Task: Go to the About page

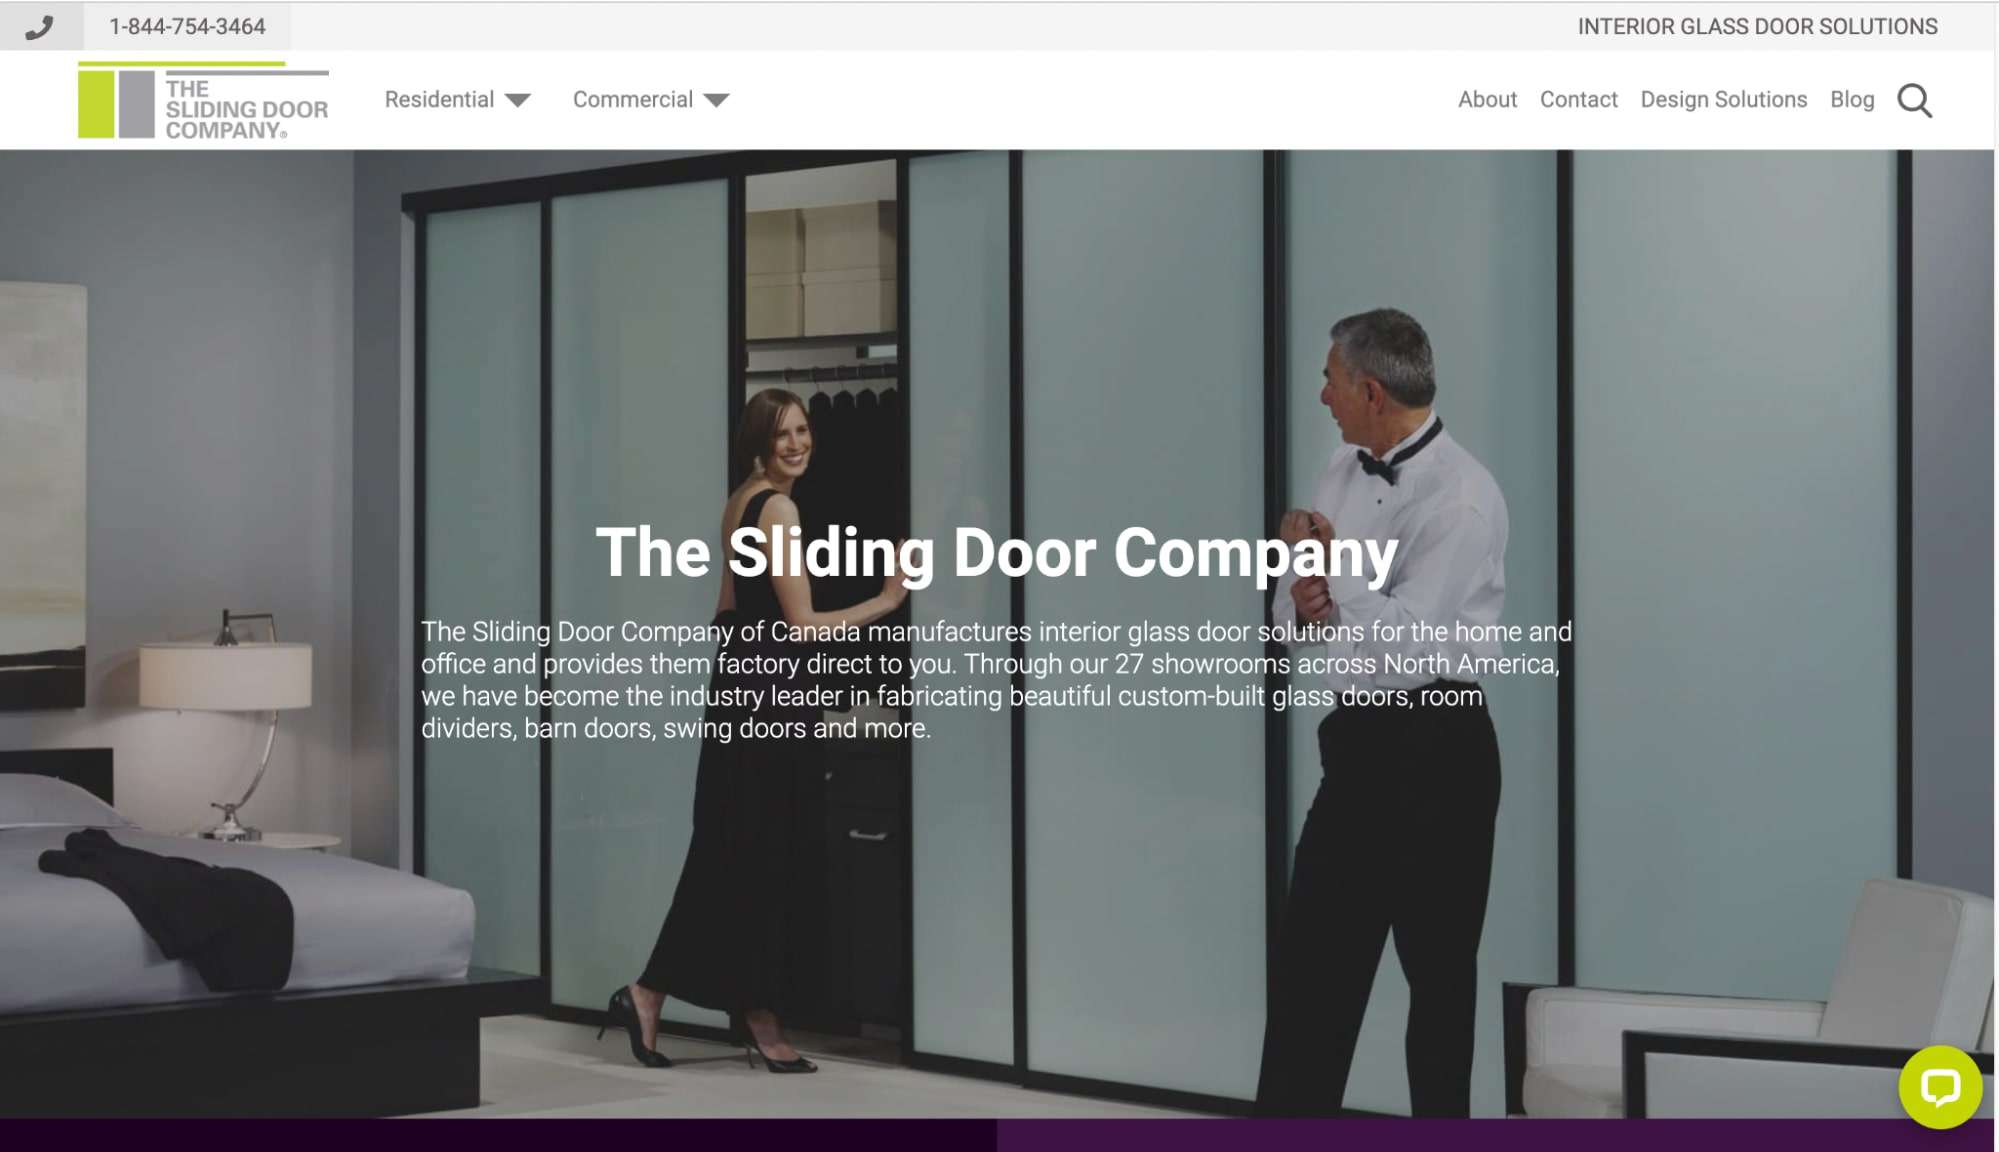Action: [x=1487, y=99]
